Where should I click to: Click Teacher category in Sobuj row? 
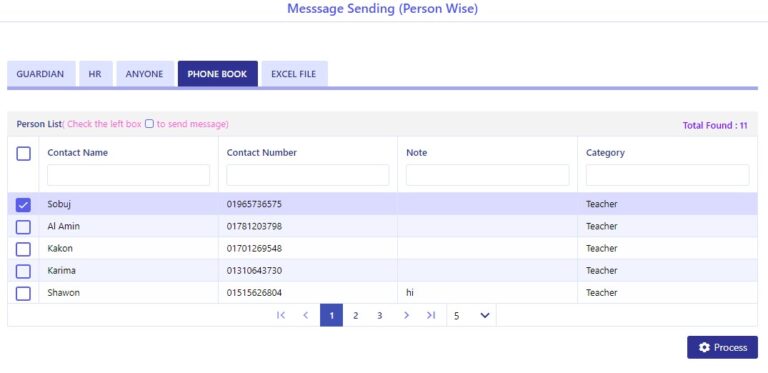(x=601, y=204)
